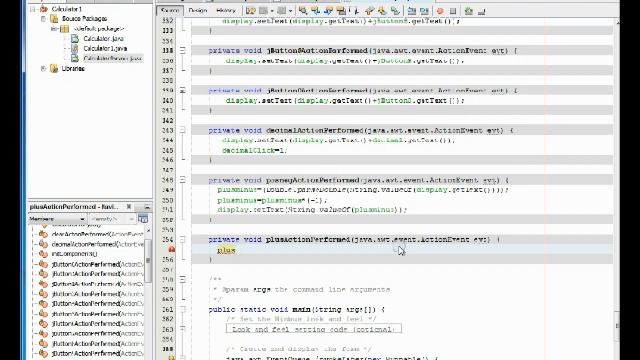Click the red error icon beside plus line

pyautogui.click(x=172, y=249)
